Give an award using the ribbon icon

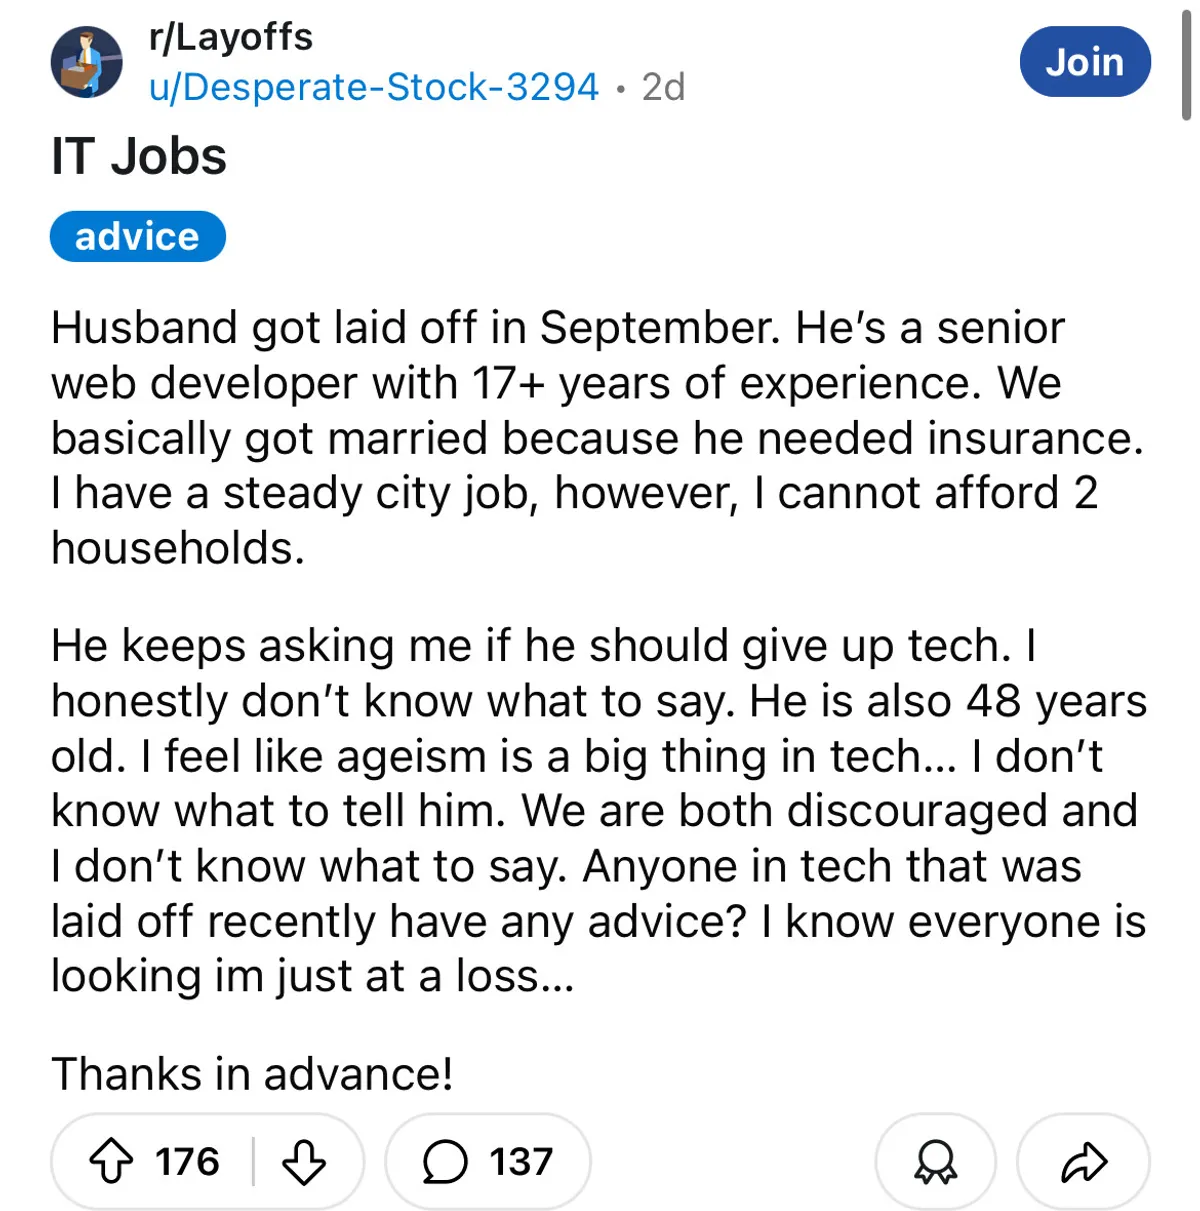pos(935,1162)
